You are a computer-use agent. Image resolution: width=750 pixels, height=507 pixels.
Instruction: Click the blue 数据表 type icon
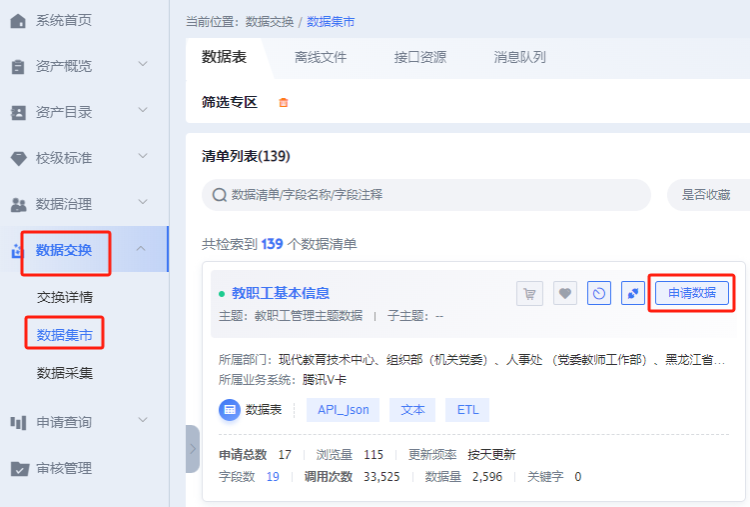(x=229, y=410)
